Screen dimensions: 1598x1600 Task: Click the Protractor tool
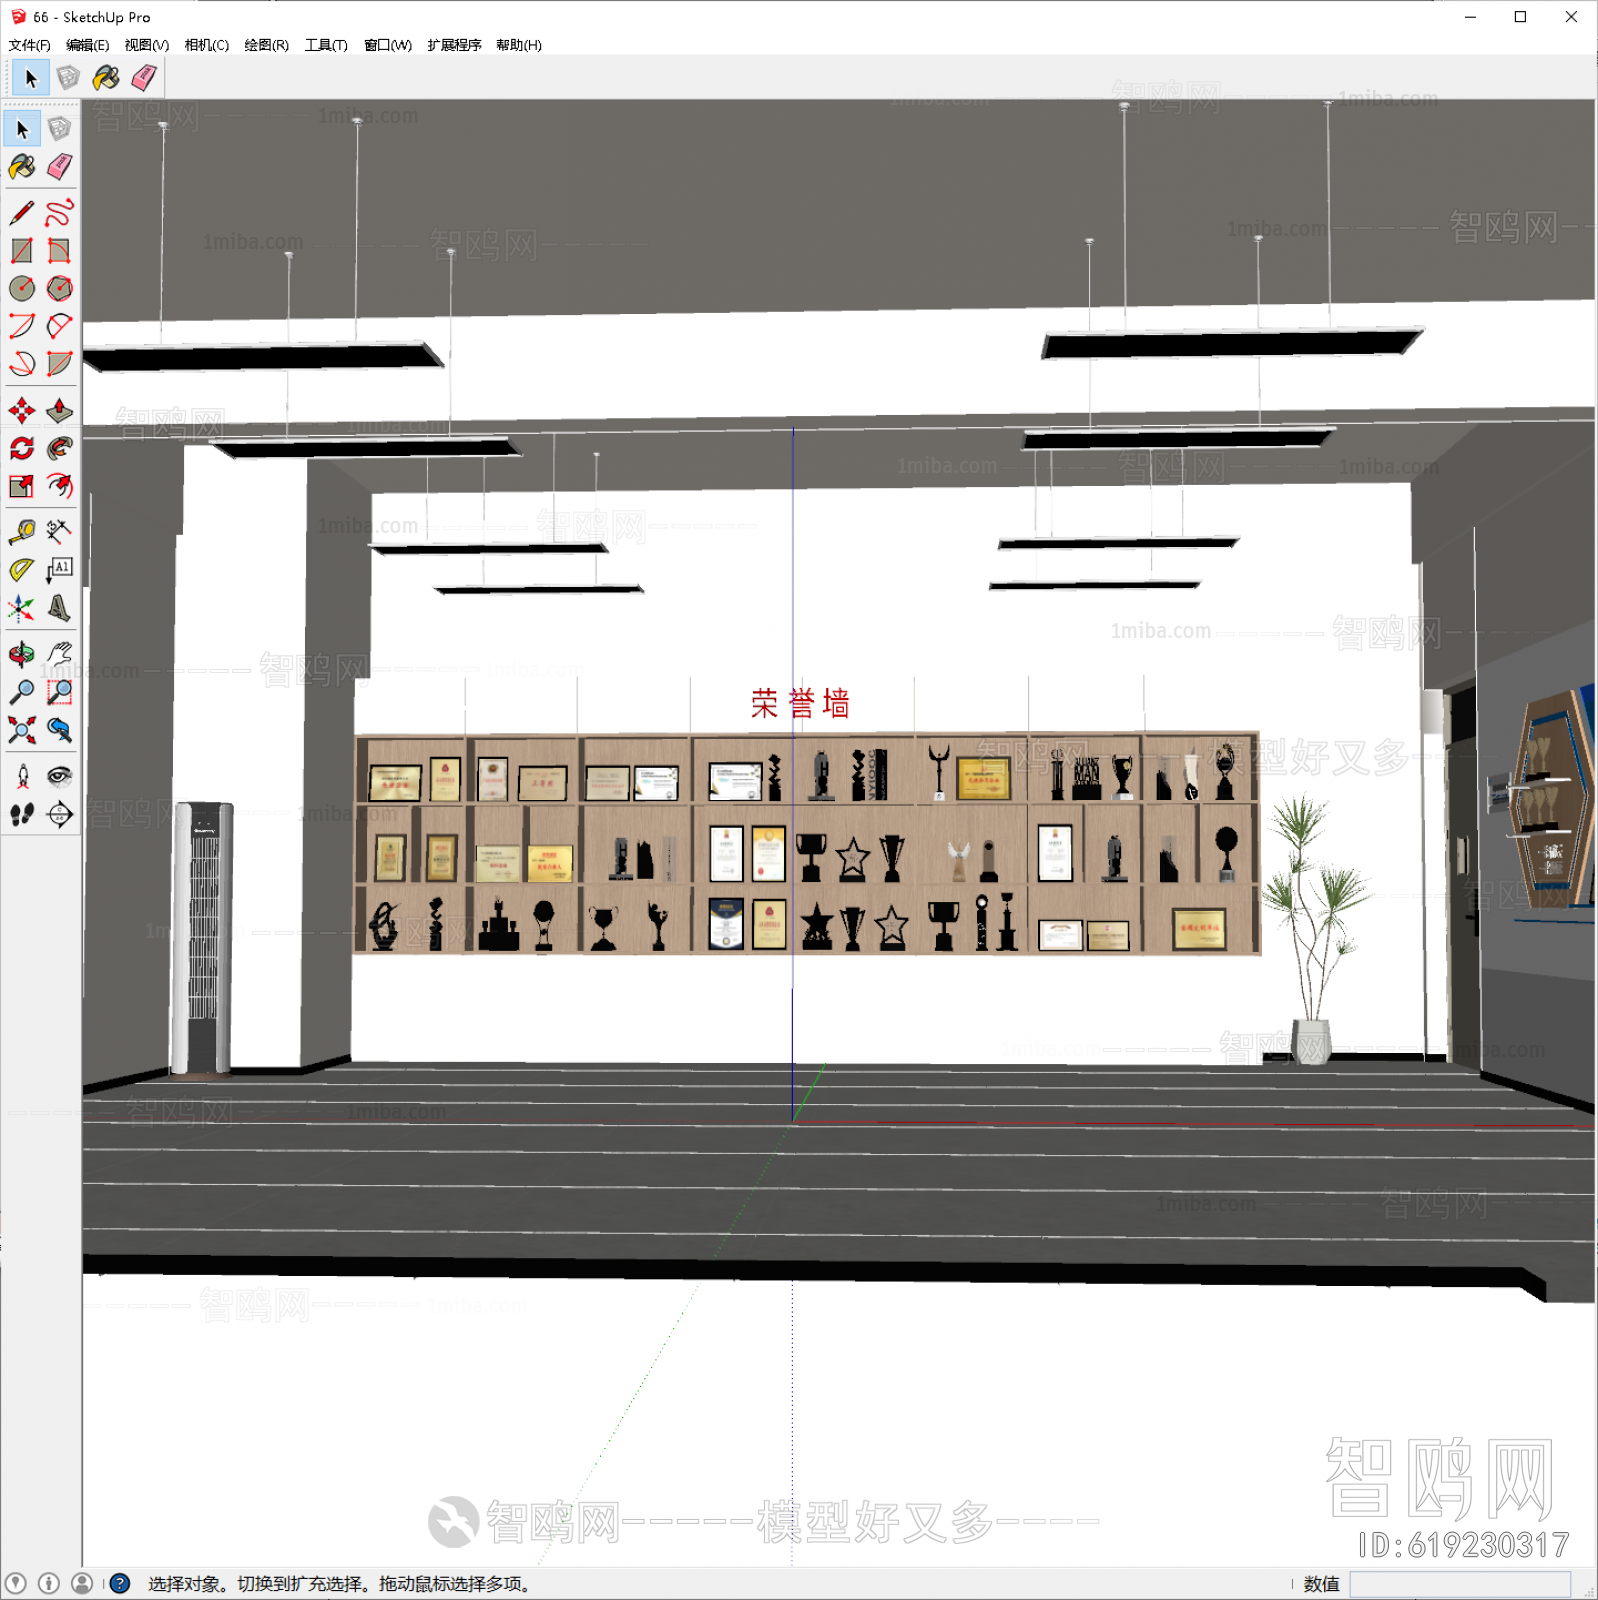tap(22, 570)
